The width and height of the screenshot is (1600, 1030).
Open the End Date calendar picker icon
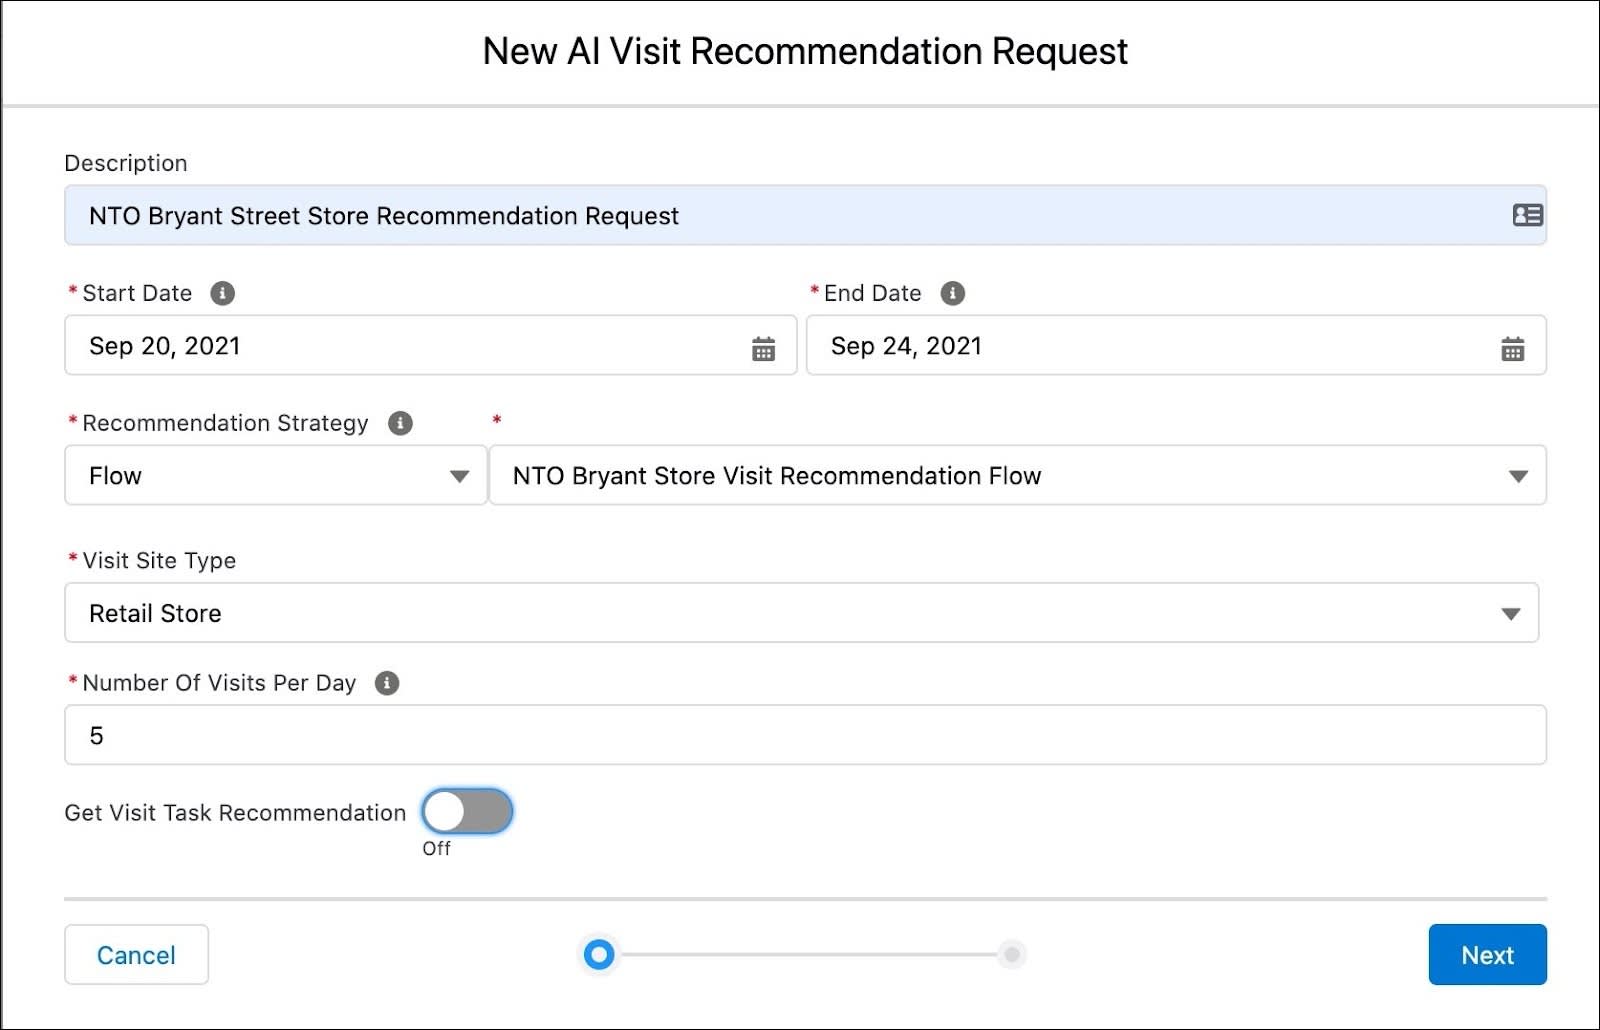(1512, 349)
